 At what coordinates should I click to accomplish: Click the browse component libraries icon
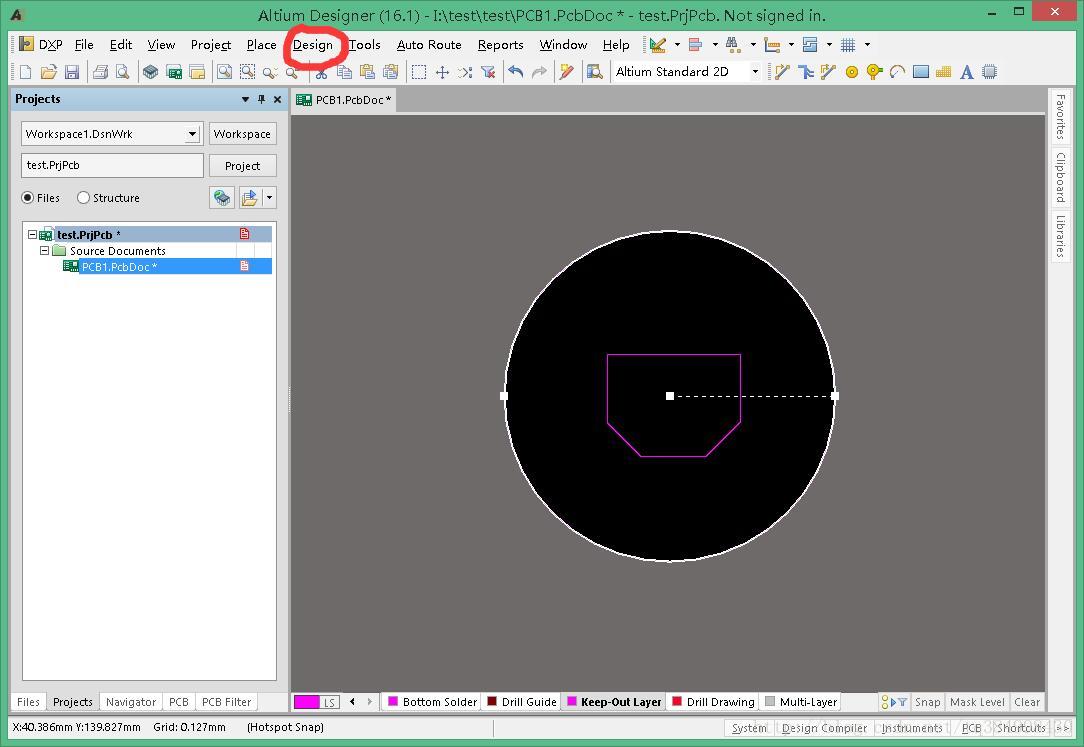tap(595, 72)
